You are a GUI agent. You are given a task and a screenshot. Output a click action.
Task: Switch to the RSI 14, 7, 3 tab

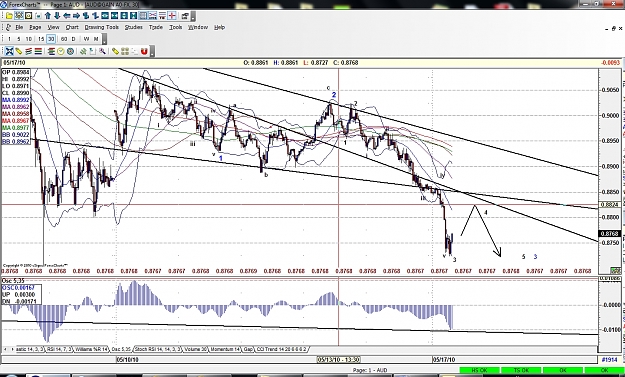[59, 349]
